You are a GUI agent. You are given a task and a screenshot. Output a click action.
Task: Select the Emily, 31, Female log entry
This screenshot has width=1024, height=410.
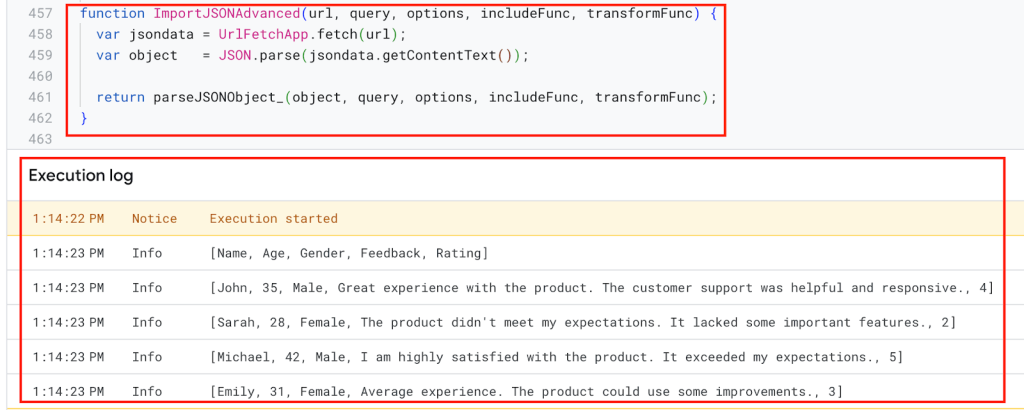512,391
